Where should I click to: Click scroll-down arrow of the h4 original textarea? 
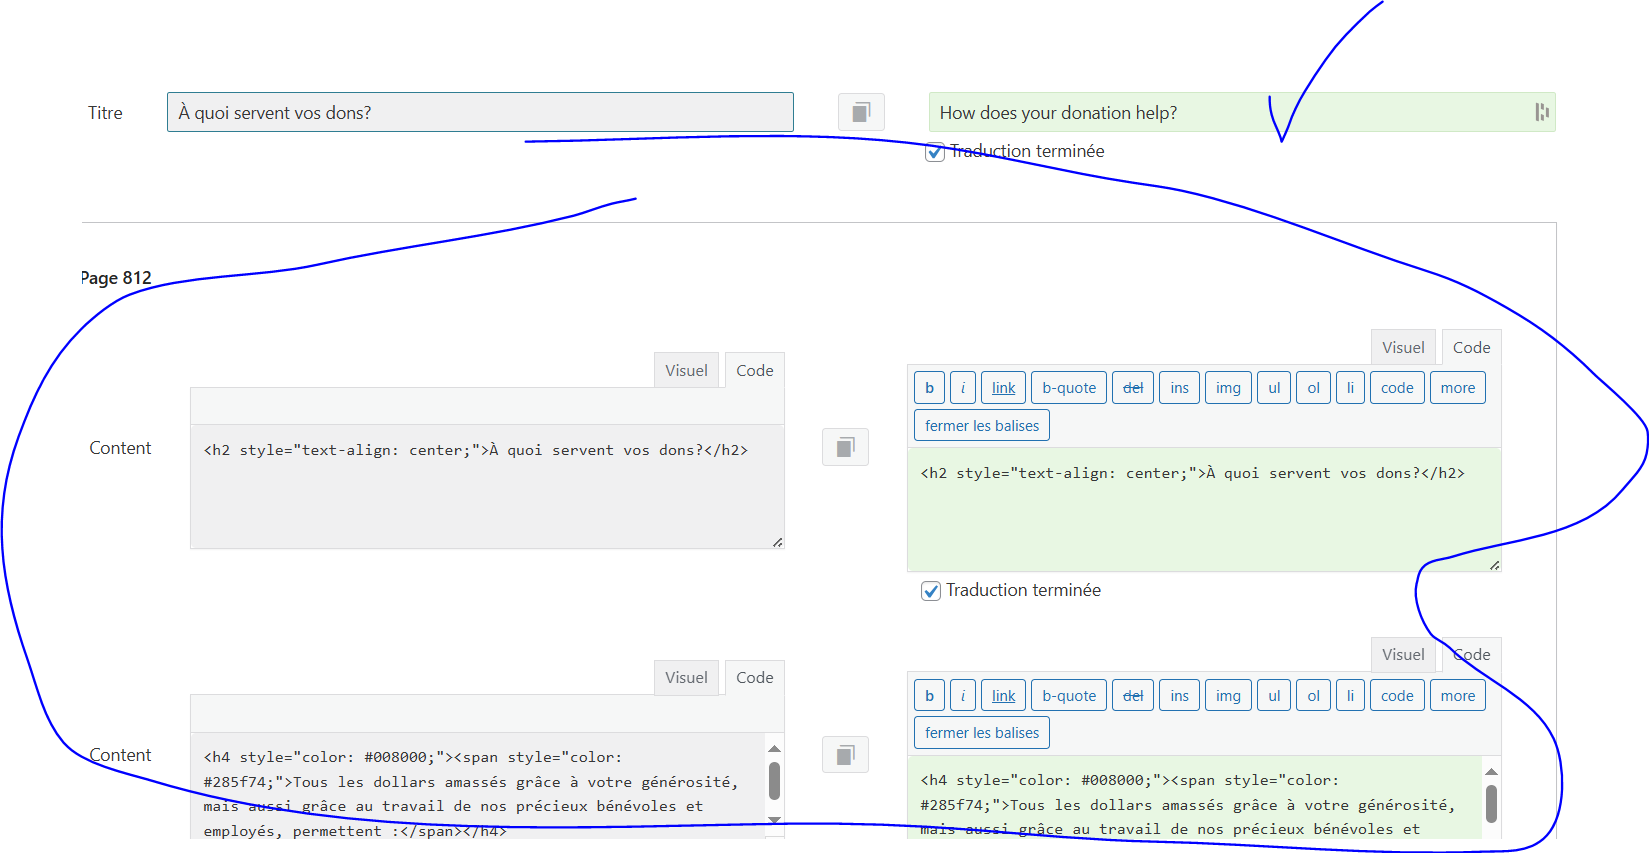(x=775, y=820)
